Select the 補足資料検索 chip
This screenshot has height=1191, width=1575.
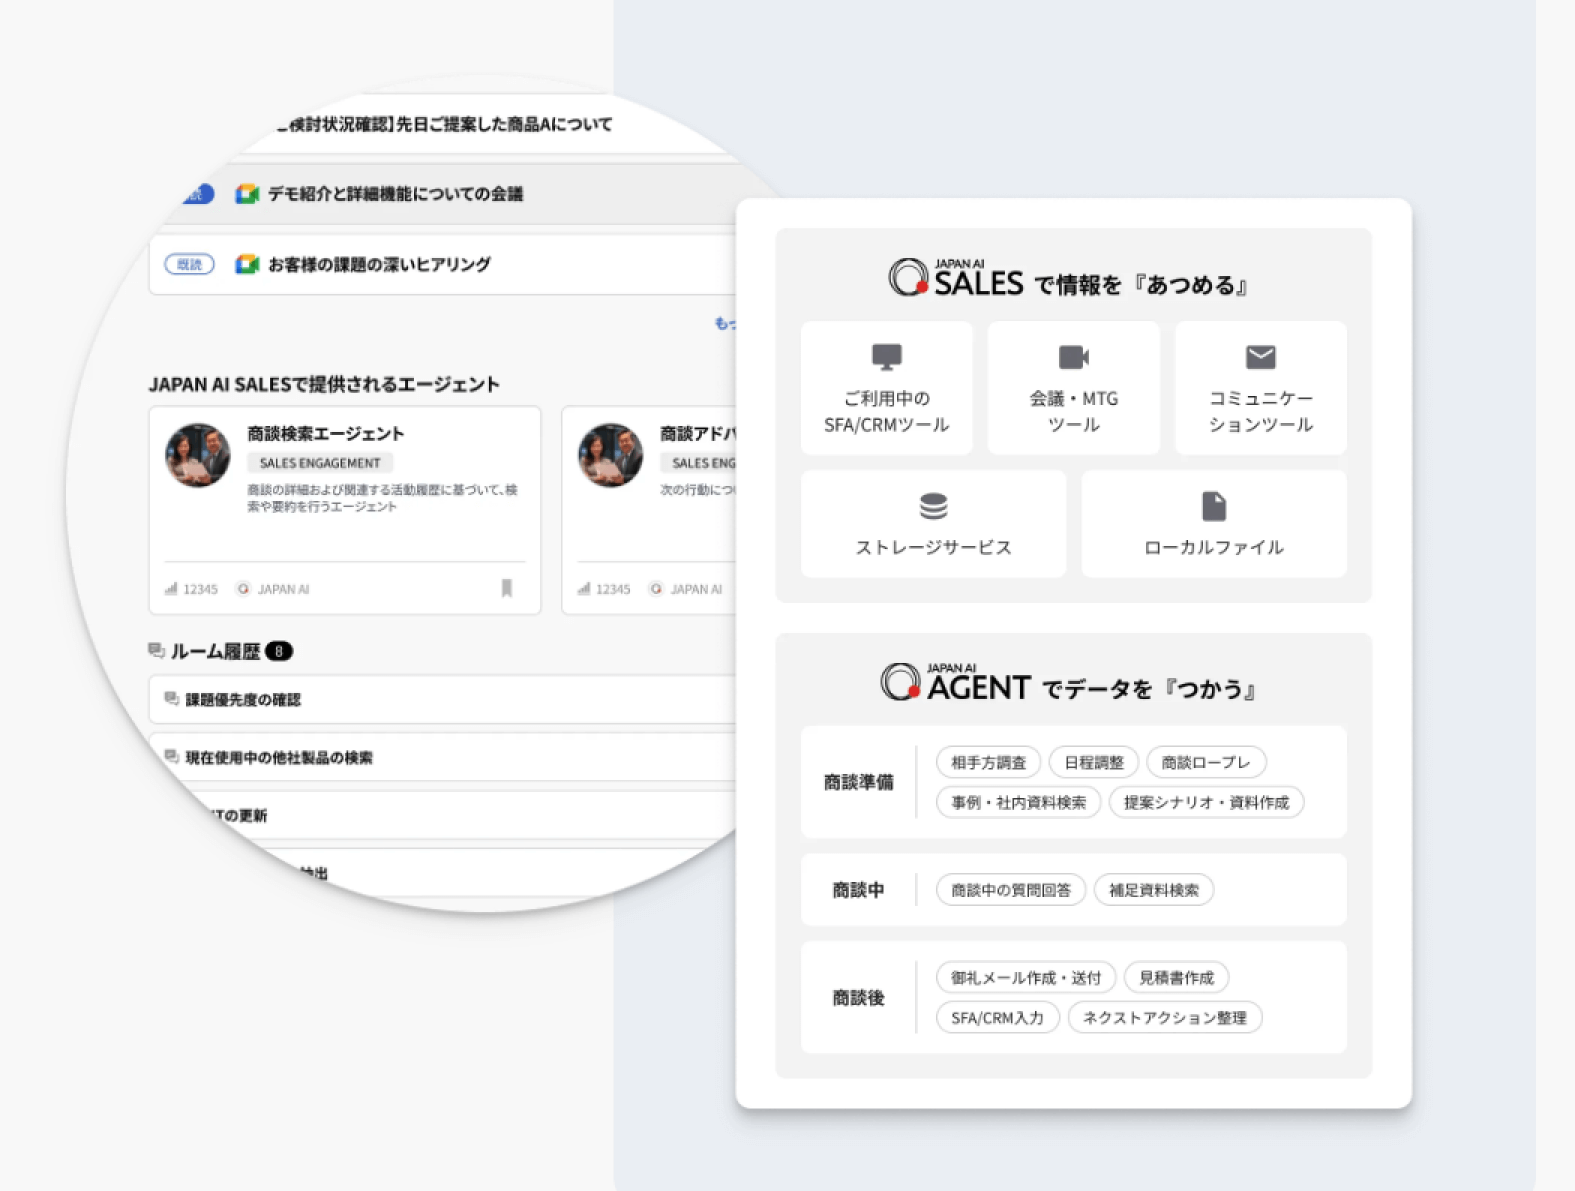[x=1154, y=890]
